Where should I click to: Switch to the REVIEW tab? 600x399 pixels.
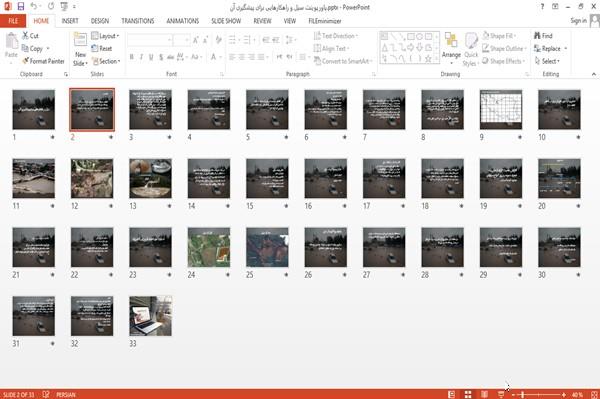click(x=262, y=21)
